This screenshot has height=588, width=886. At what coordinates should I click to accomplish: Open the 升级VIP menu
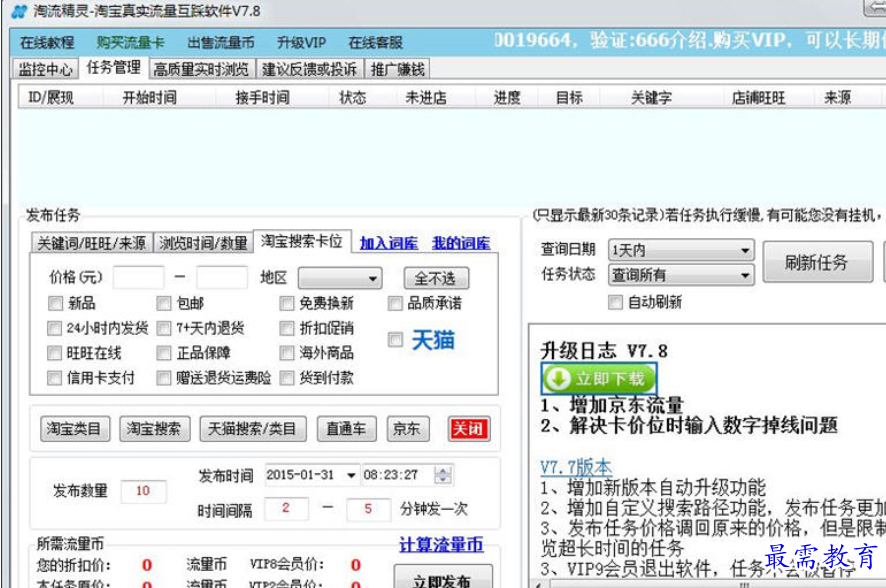301,42
